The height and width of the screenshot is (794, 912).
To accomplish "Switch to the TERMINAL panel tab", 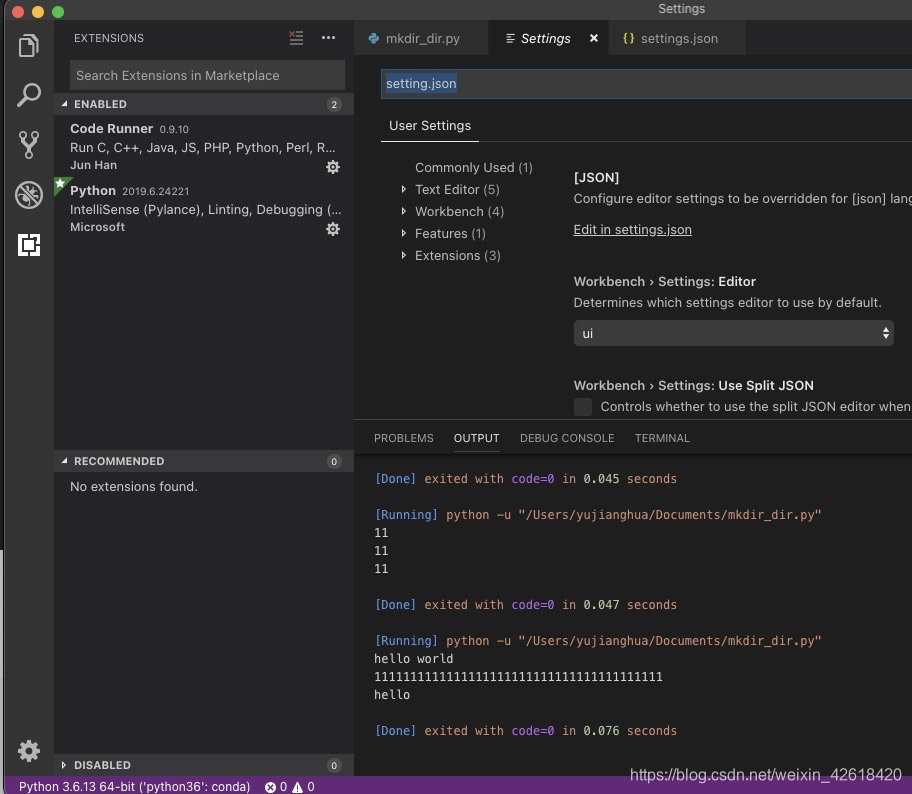I will (x=662, y=438).
